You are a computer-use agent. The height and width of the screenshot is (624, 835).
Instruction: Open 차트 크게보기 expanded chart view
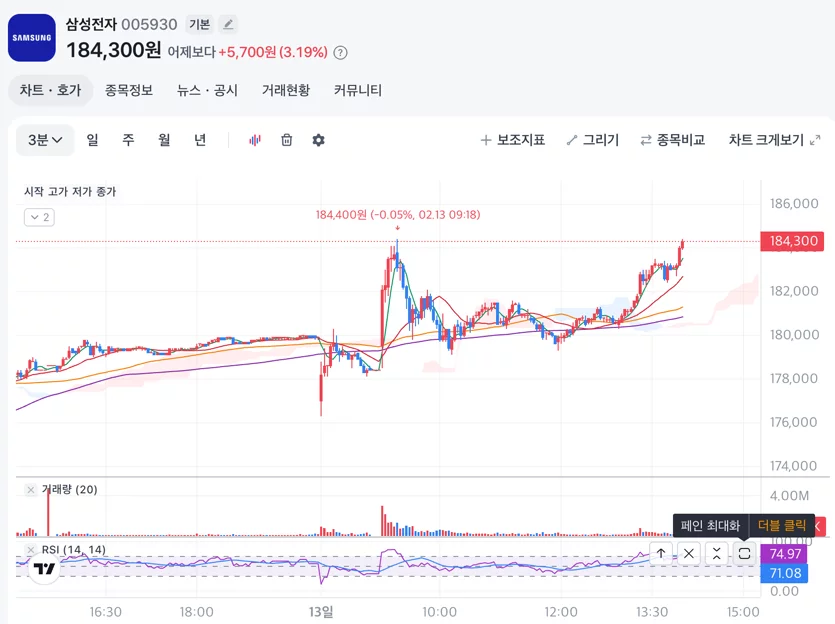774,140
